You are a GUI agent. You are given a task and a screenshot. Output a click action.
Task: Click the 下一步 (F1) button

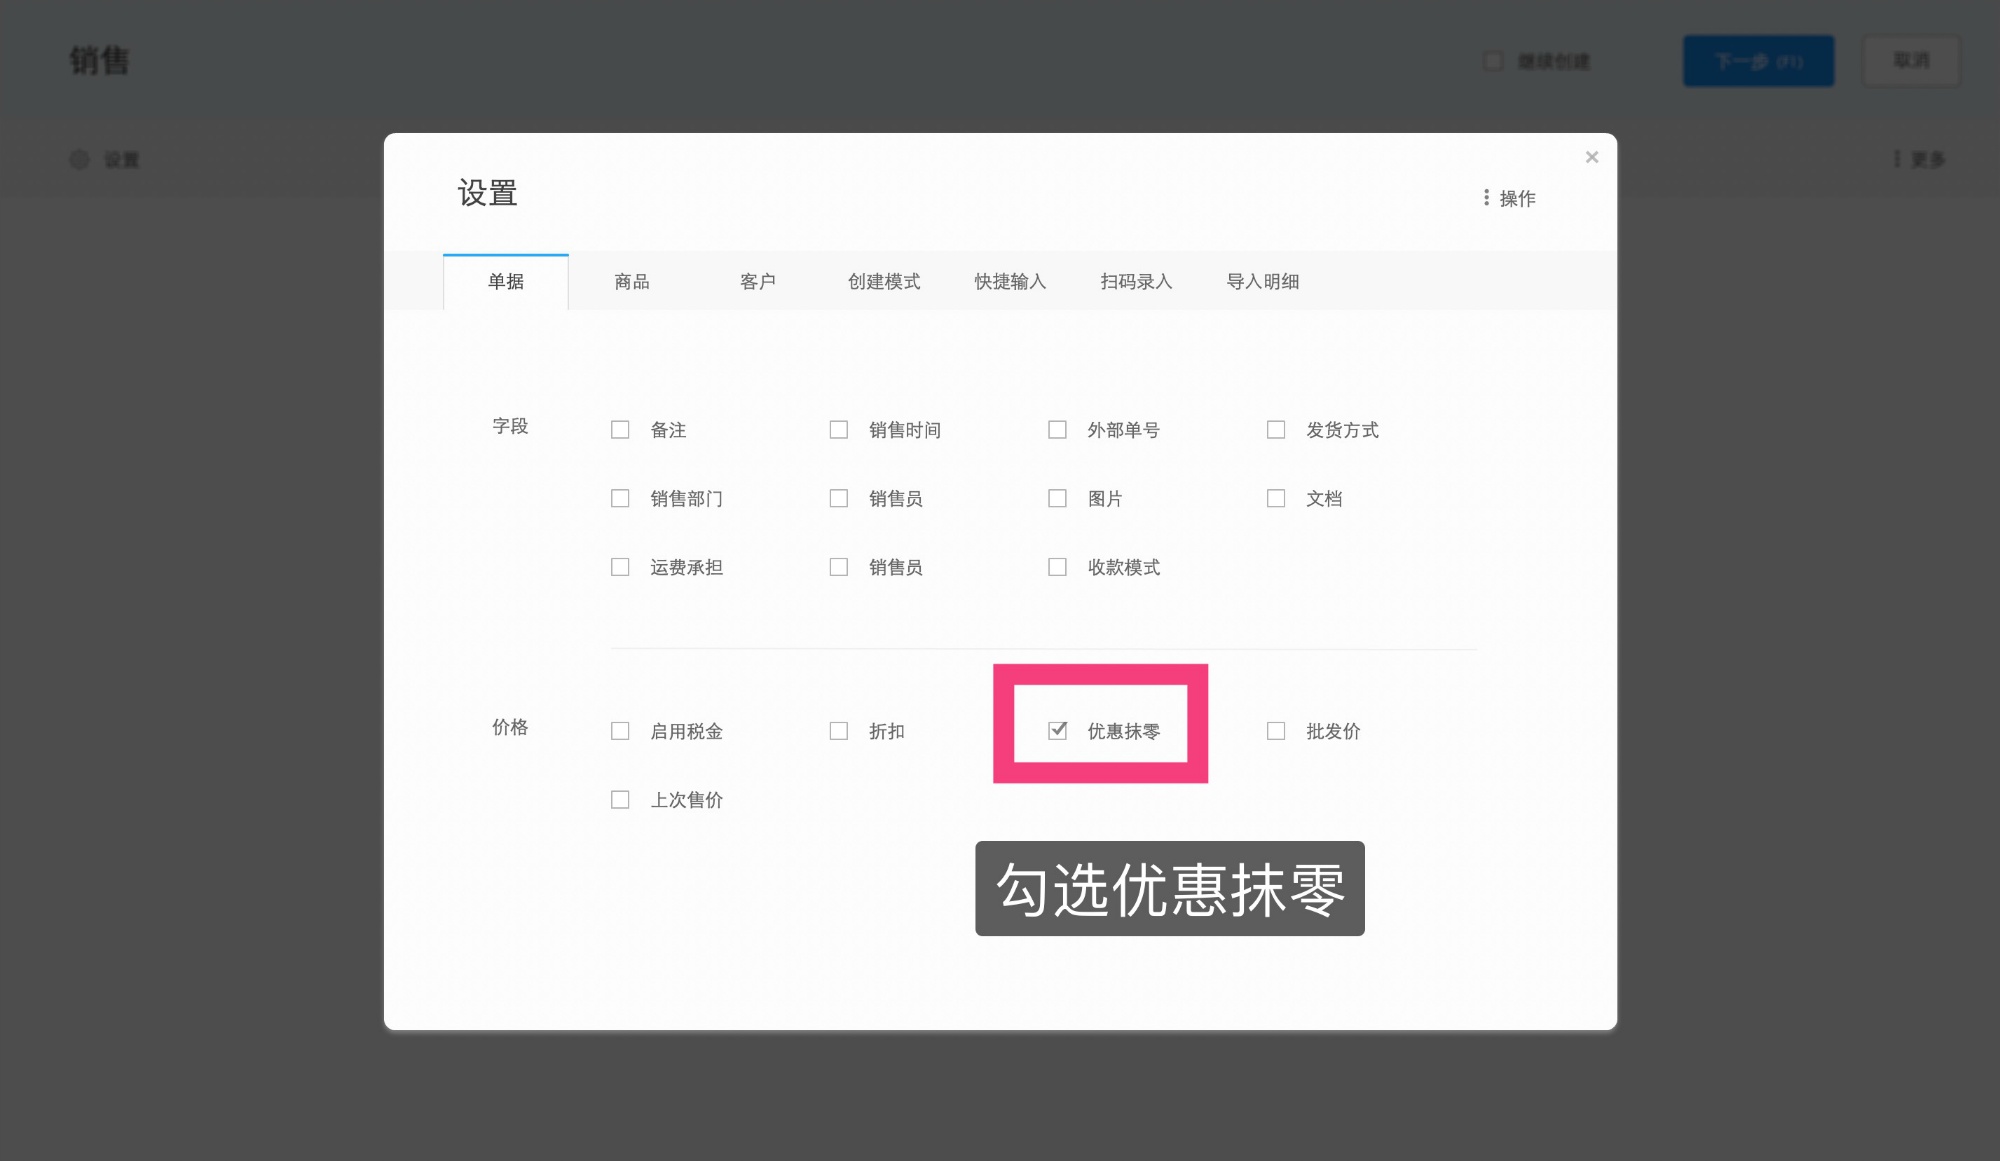click(1758, 60)
